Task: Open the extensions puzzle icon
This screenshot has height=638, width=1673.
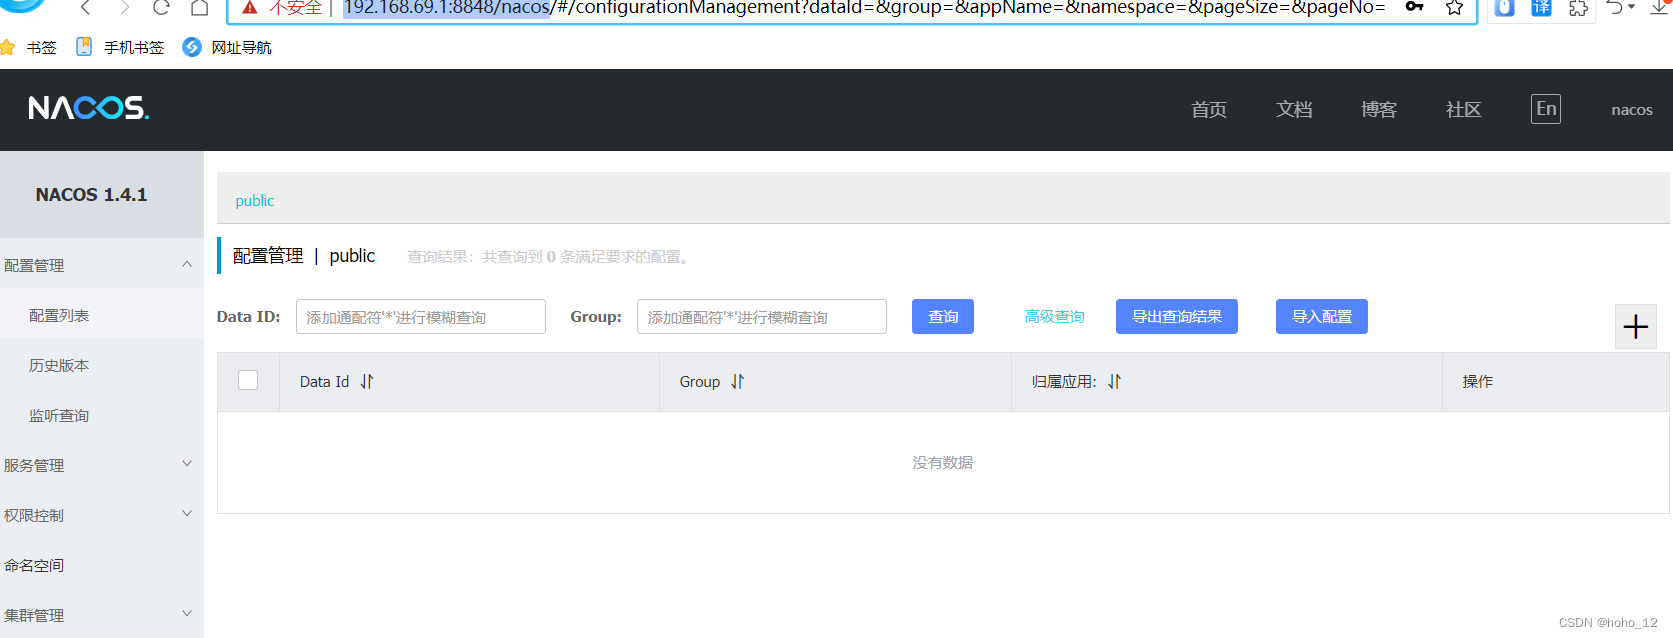Action: point(1578,8)
